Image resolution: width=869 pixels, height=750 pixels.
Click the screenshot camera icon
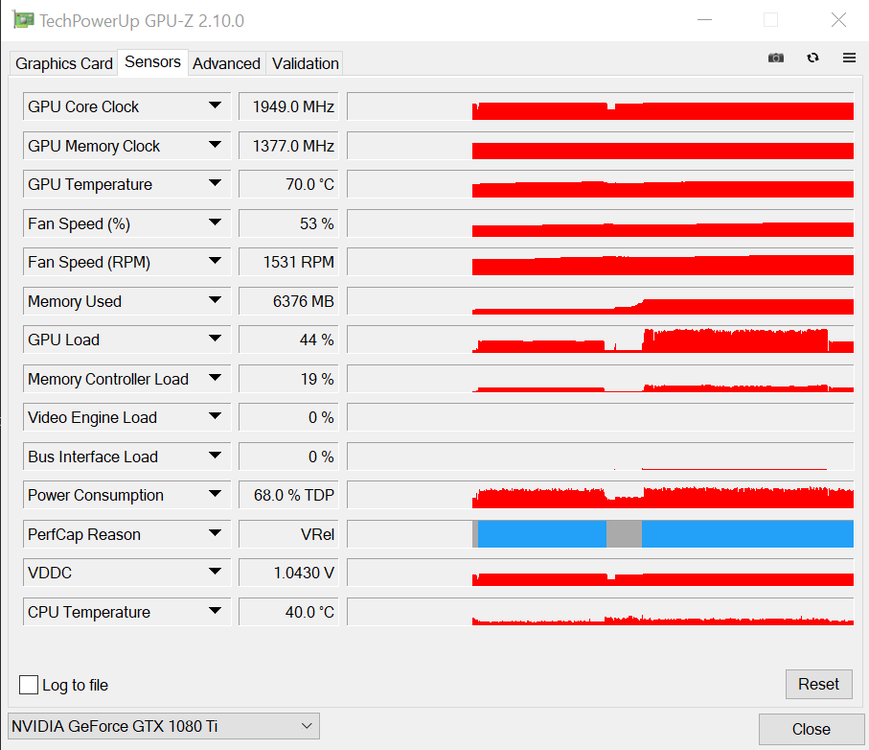pos(775,58)
